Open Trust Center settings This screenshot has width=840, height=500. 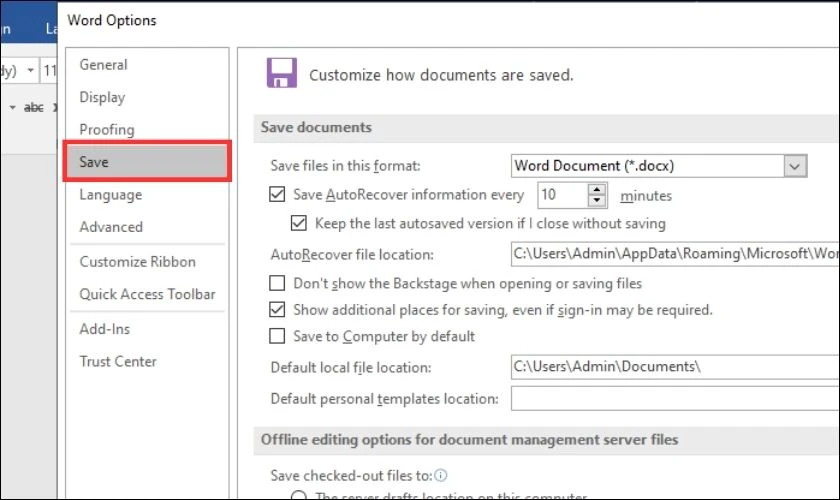(x=118, y=361)
